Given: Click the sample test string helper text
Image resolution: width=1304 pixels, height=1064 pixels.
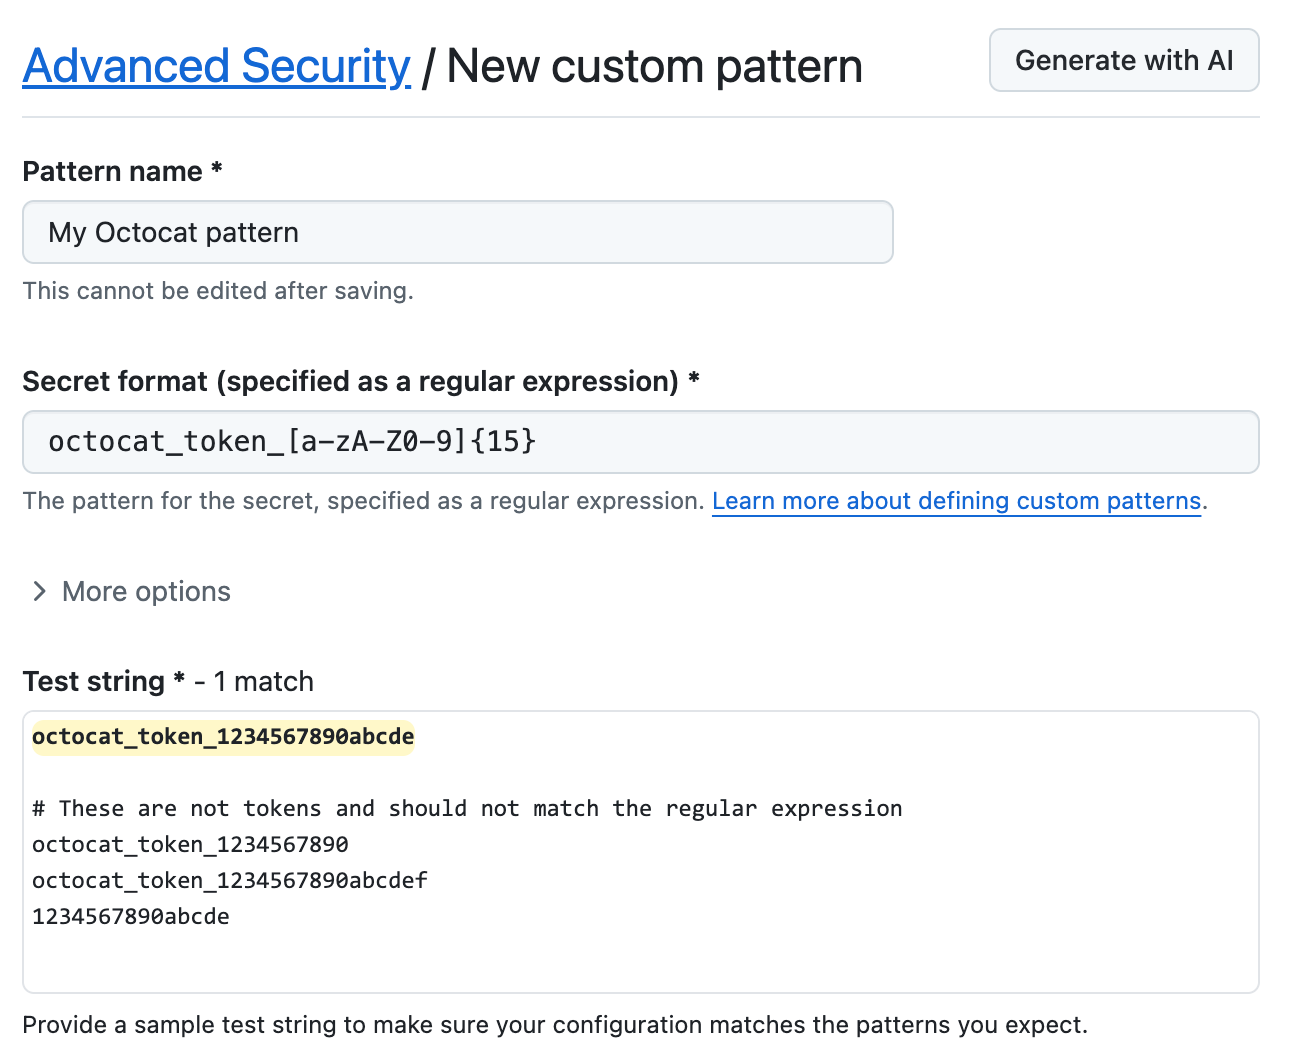Looking at the screenshot, I should 555,1024.
